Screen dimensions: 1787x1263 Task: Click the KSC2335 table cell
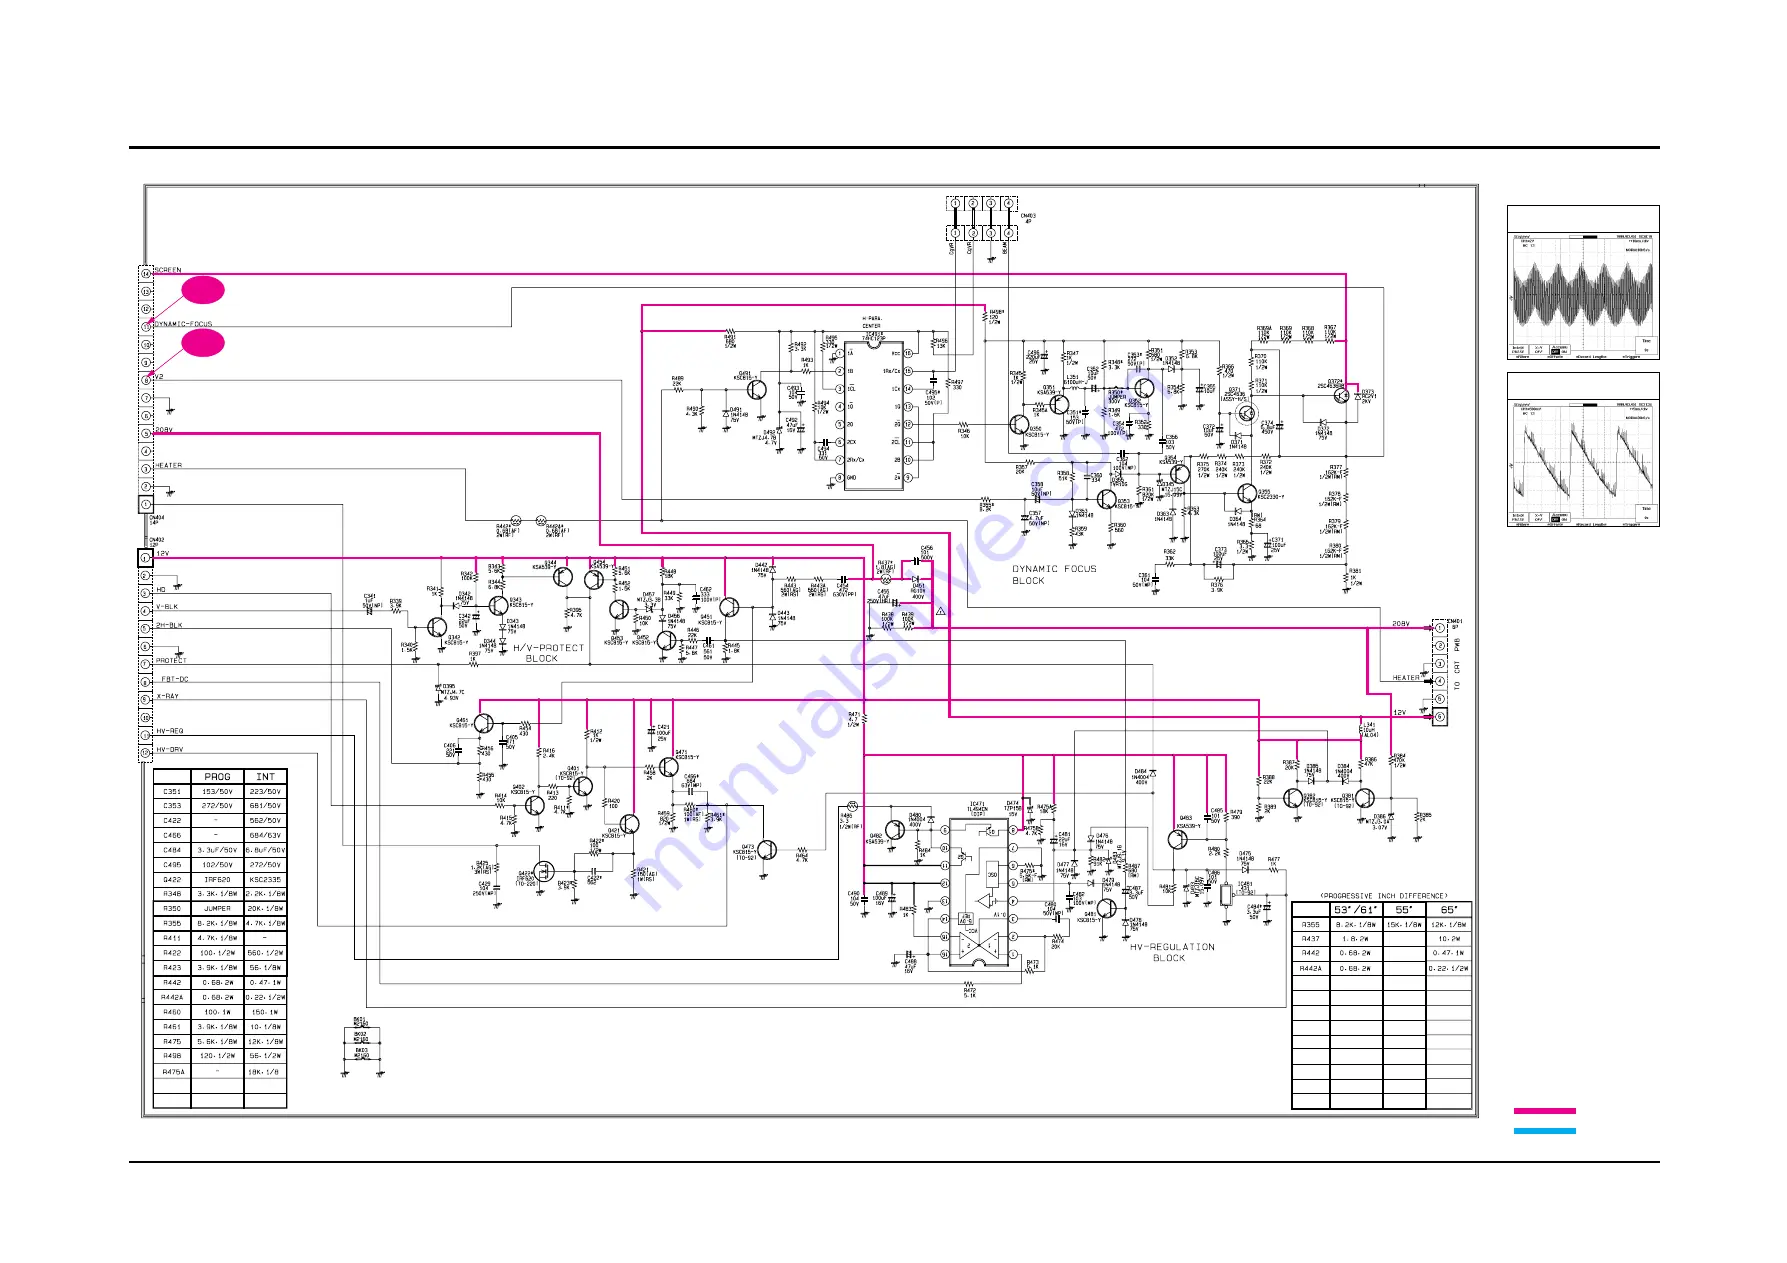[265, 879]
